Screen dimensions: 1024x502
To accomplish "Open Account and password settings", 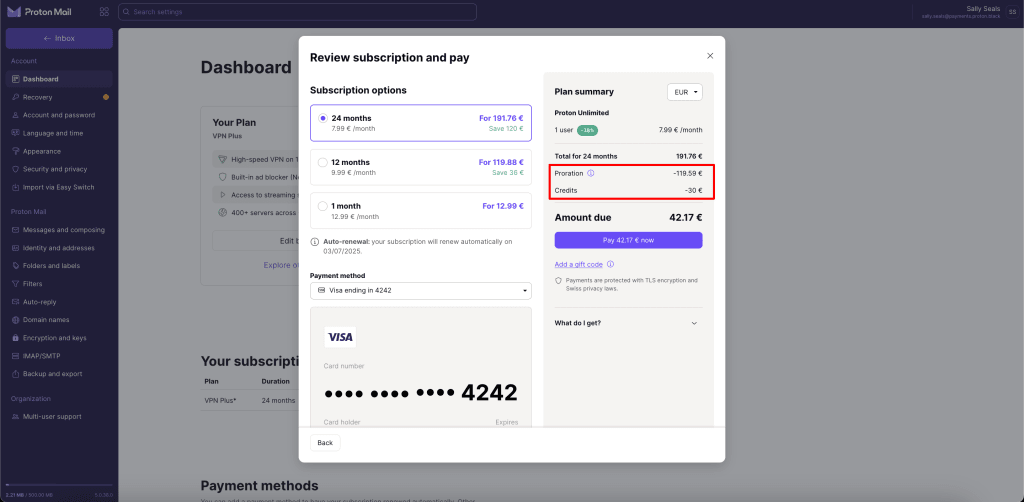I will (59, 115).
